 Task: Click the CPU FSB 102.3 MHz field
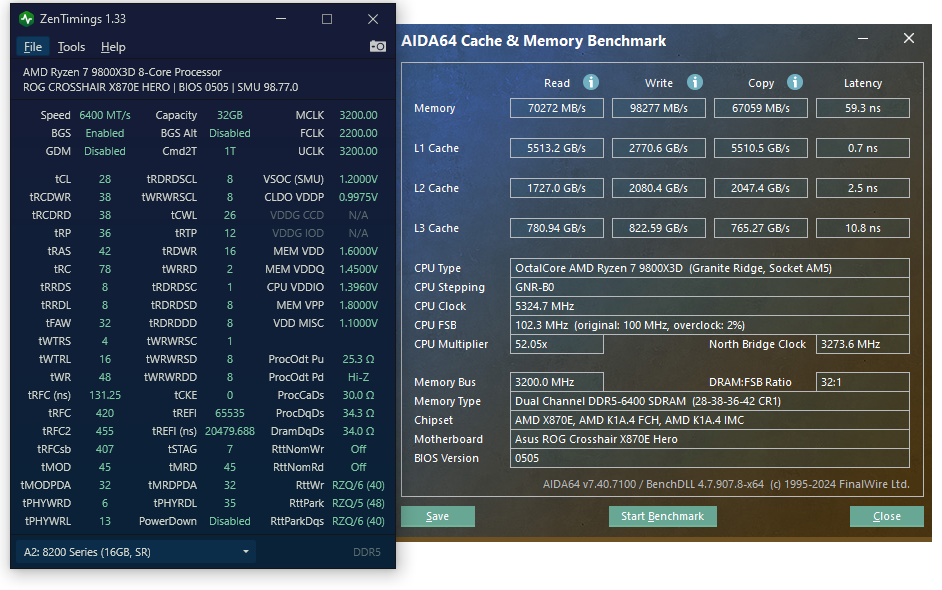pyautogui.click(x=710, y=325)
